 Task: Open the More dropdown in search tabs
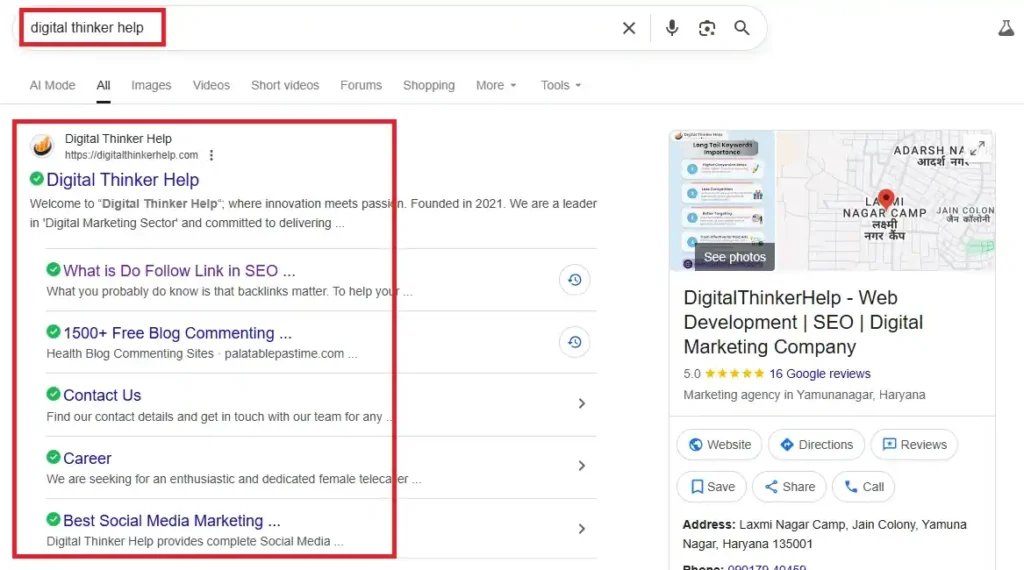[x=496, y=86]
